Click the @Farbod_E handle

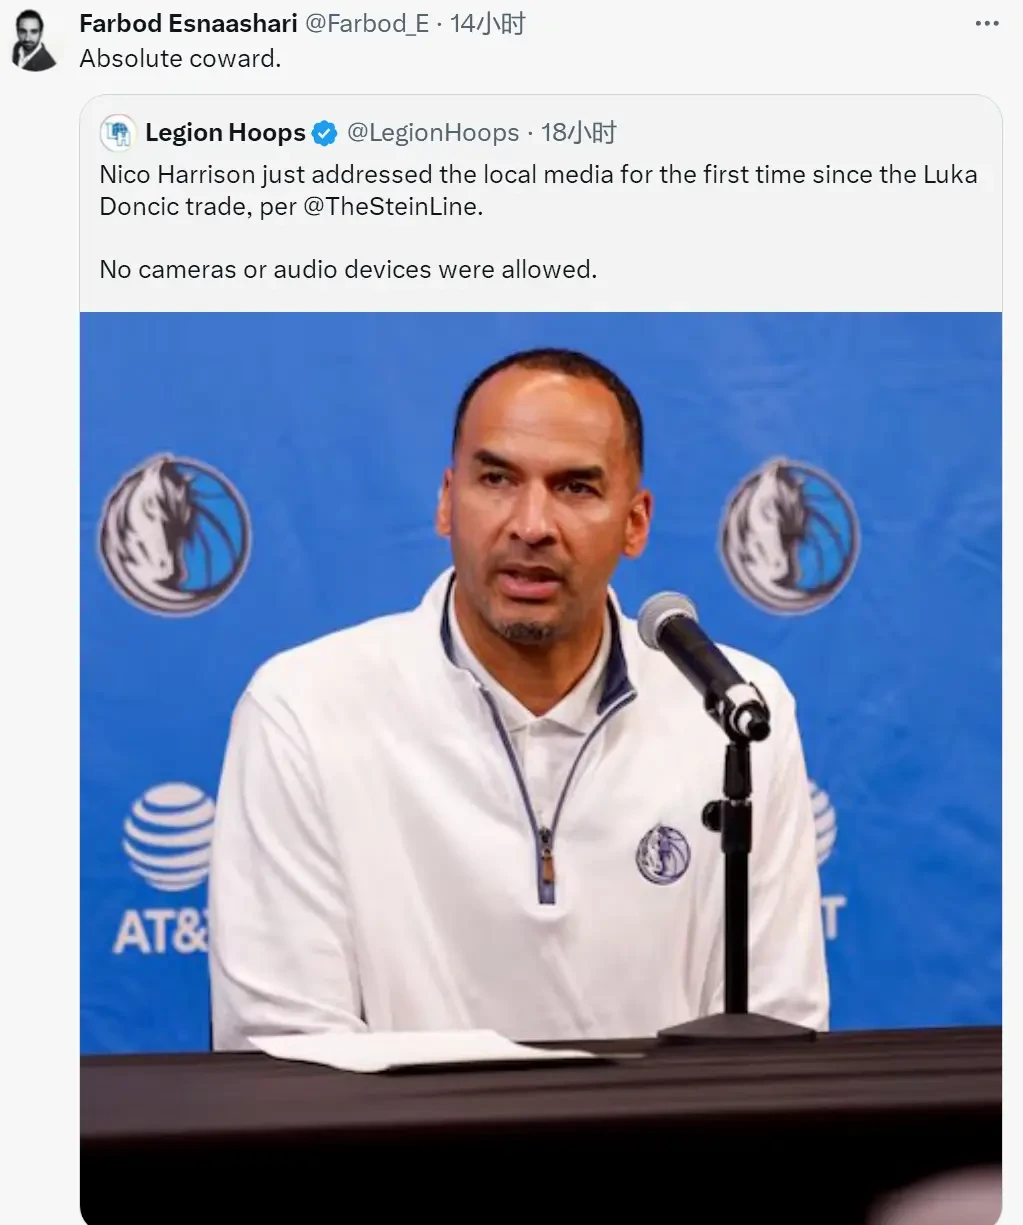(x=367, y=24)
